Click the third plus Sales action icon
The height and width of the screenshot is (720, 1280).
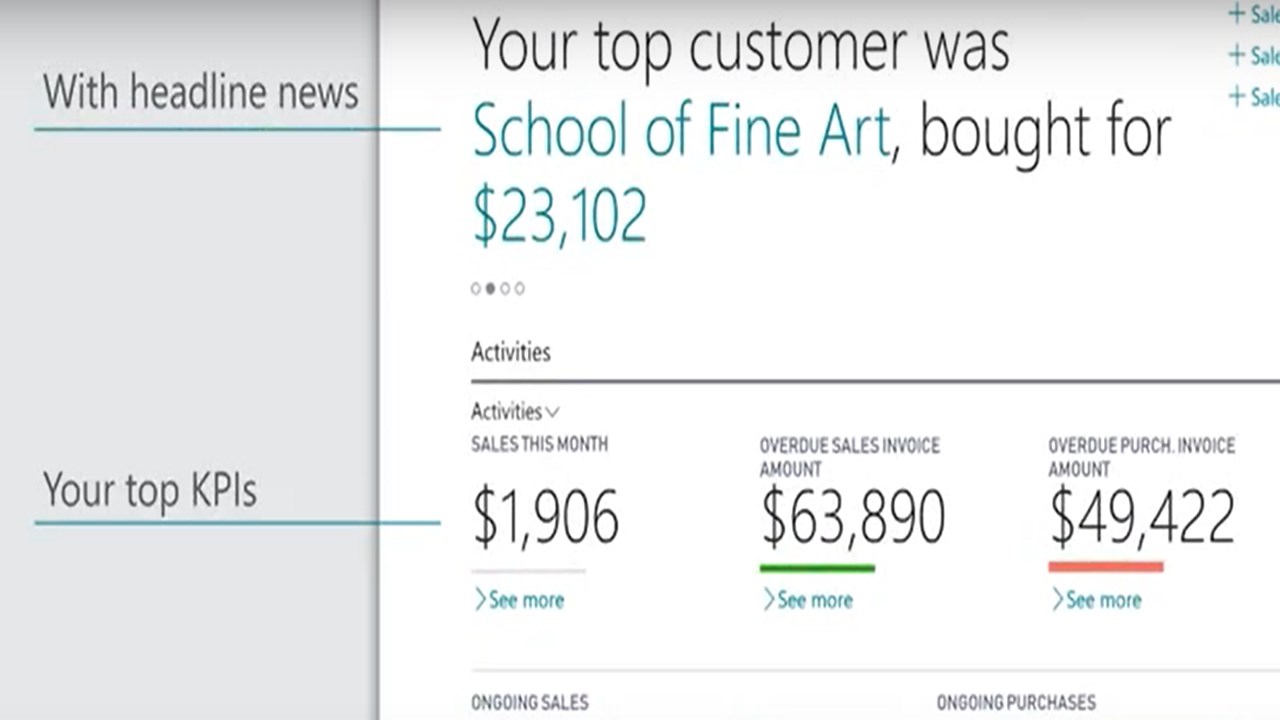[1237, 96]
